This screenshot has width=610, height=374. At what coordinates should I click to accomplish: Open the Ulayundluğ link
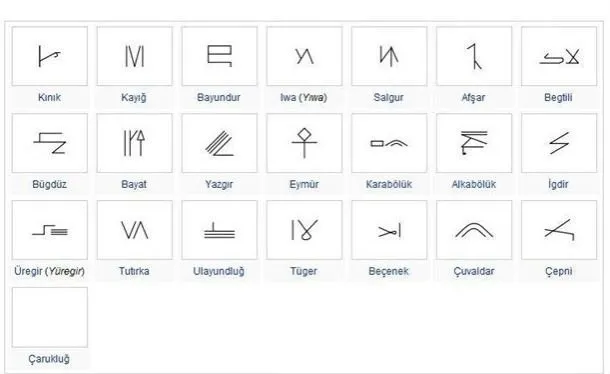coord(219,271)
